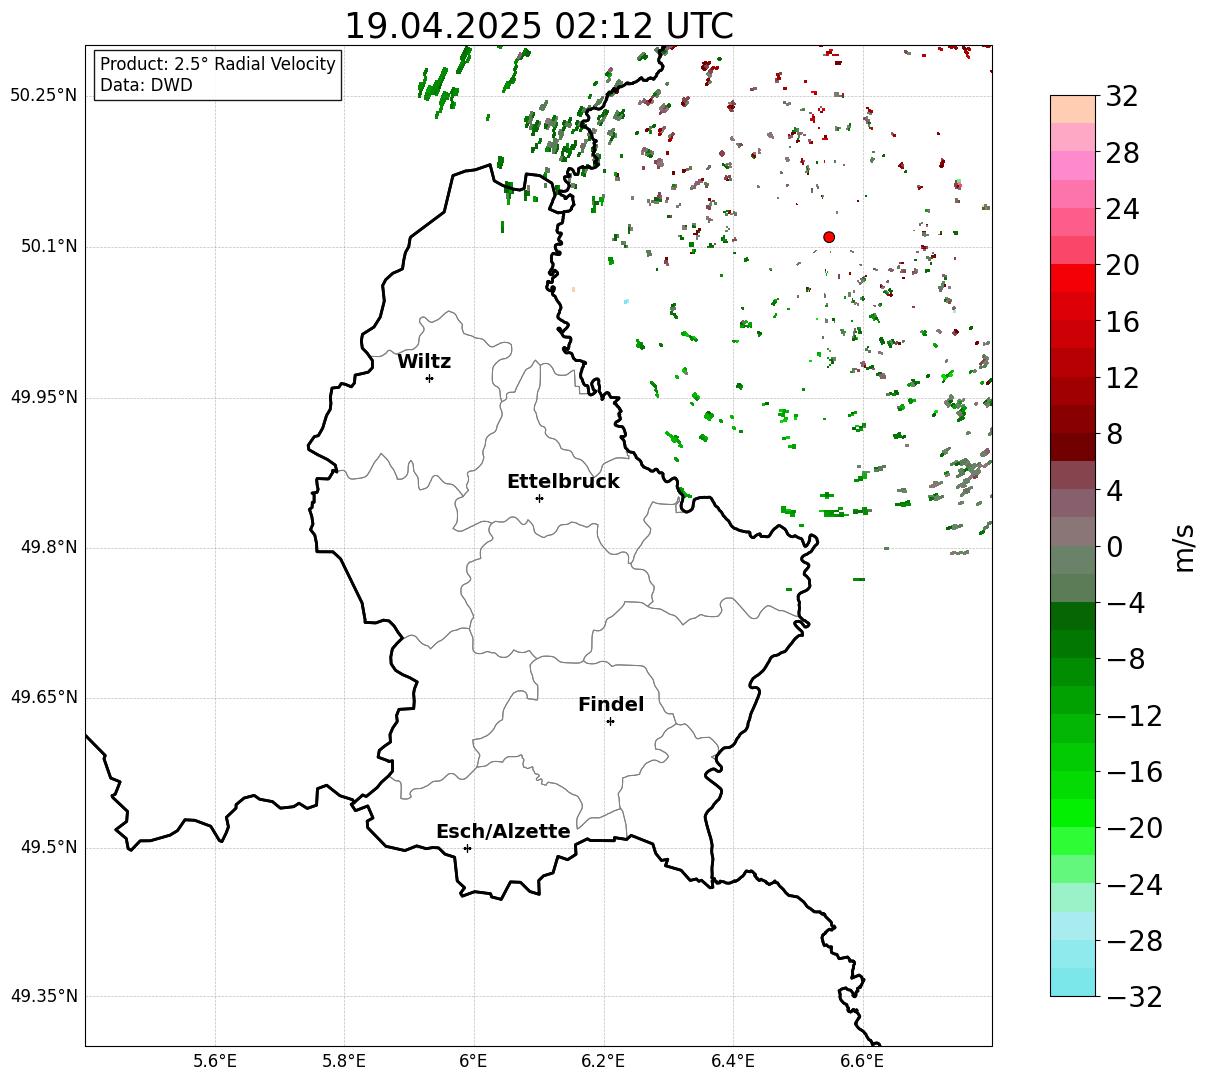Click the bright red swatch below 20
1207x1081 pixels.
click(1073, 278)
